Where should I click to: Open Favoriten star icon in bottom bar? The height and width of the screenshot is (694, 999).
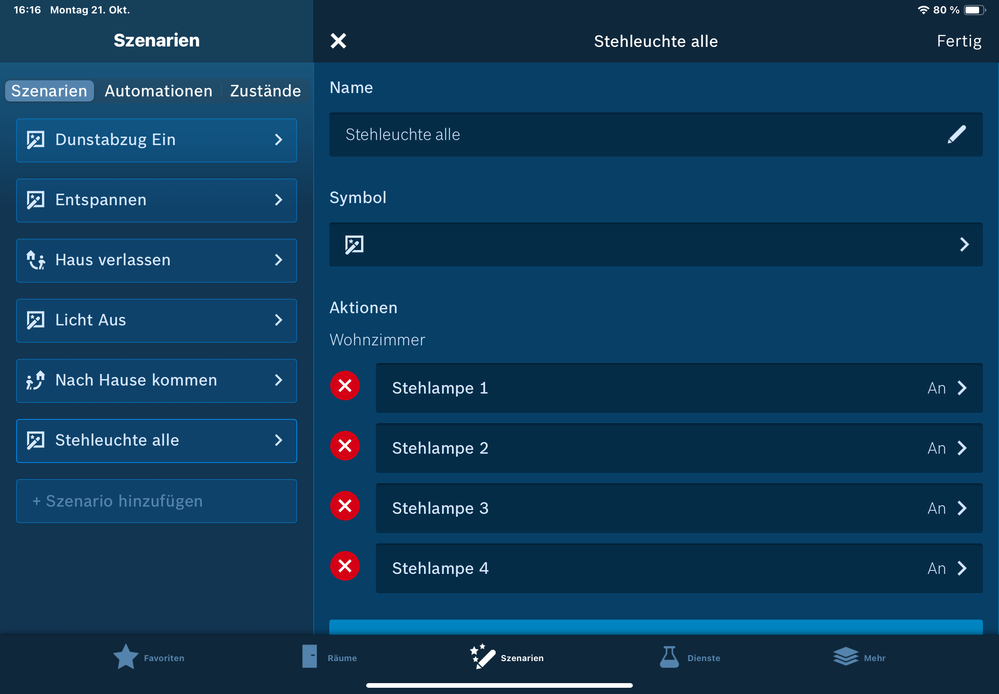(x=126, y=657)
